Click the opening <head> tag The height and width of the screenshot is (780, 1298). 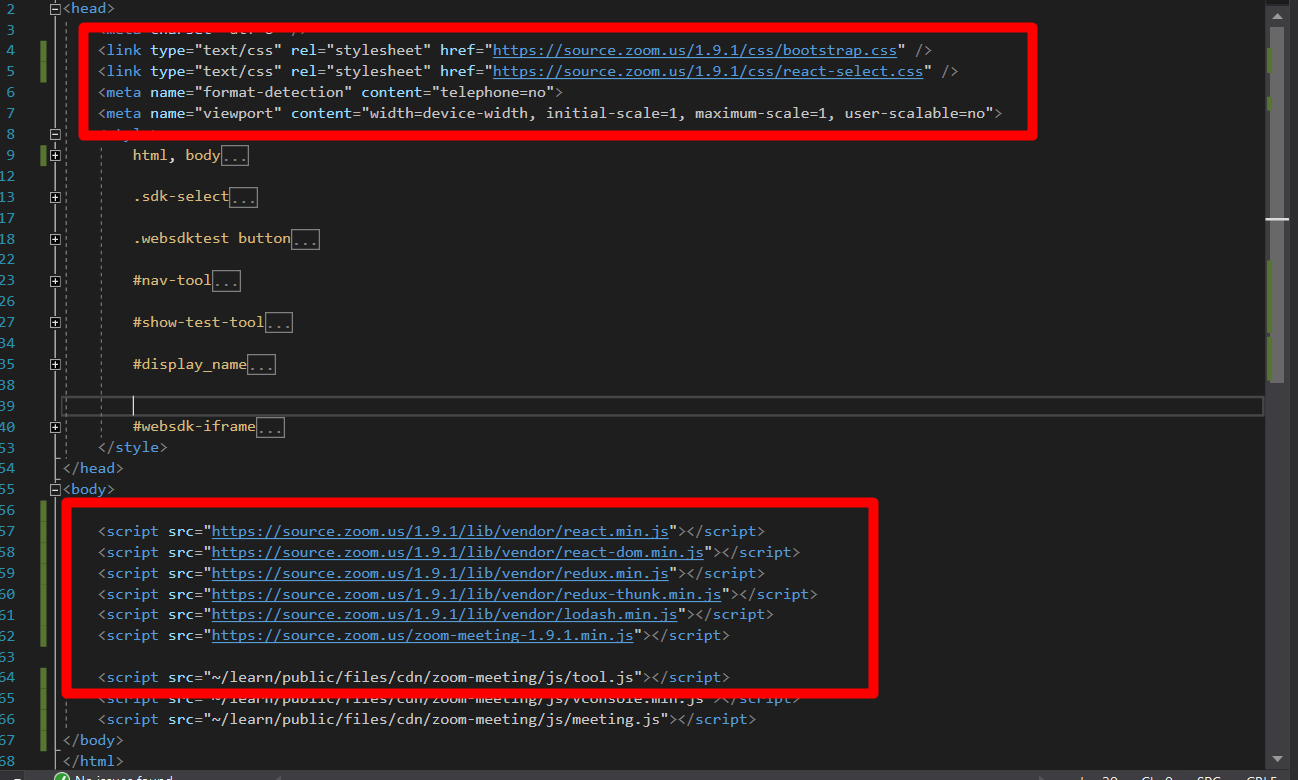coord(89,8)
